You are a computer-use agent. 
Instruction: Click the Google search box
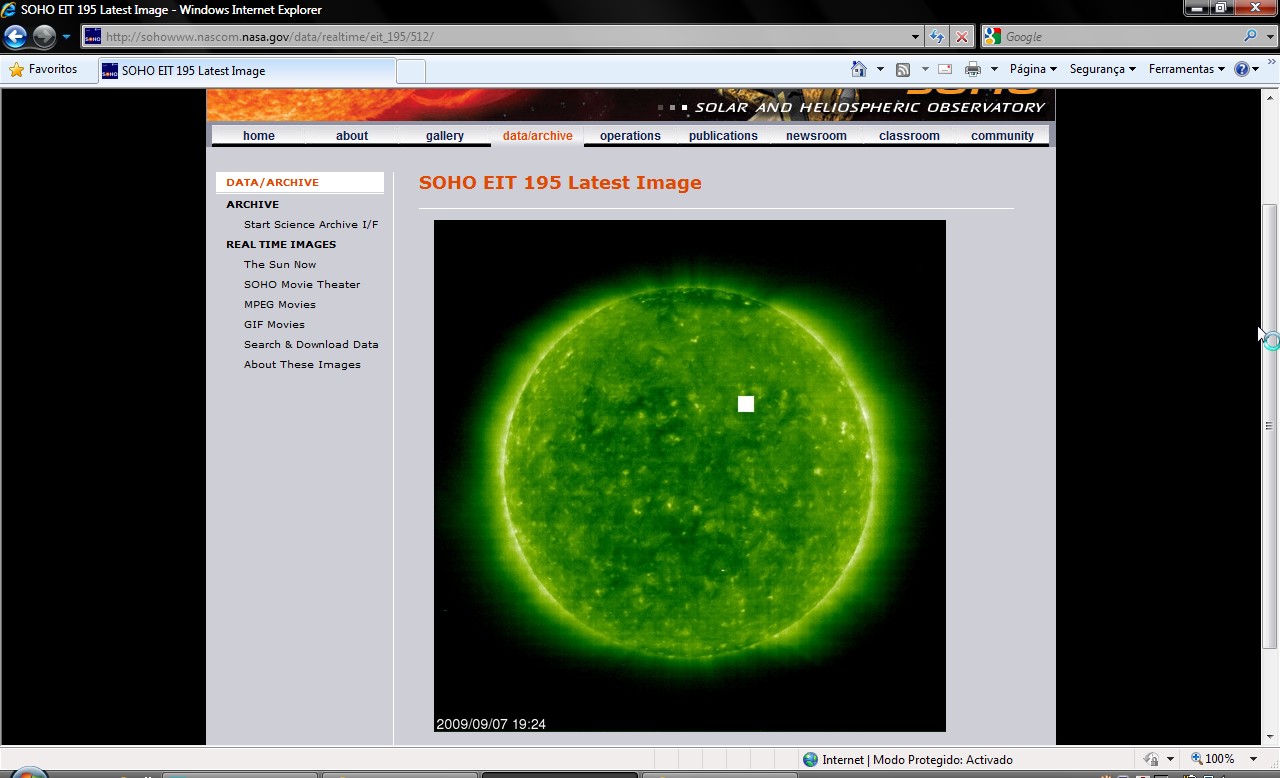pyautogui.click(x=1120, y=37)
